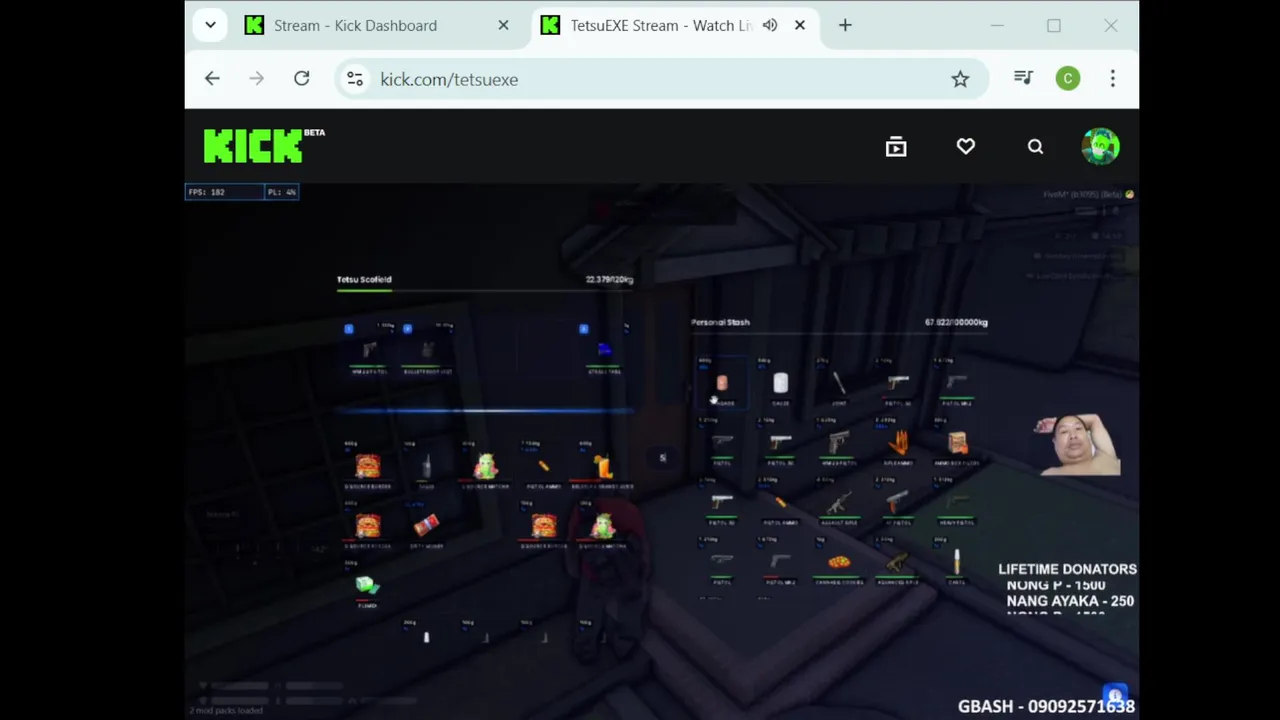Close the TetsuEXE Stream tab

point(800,25)
